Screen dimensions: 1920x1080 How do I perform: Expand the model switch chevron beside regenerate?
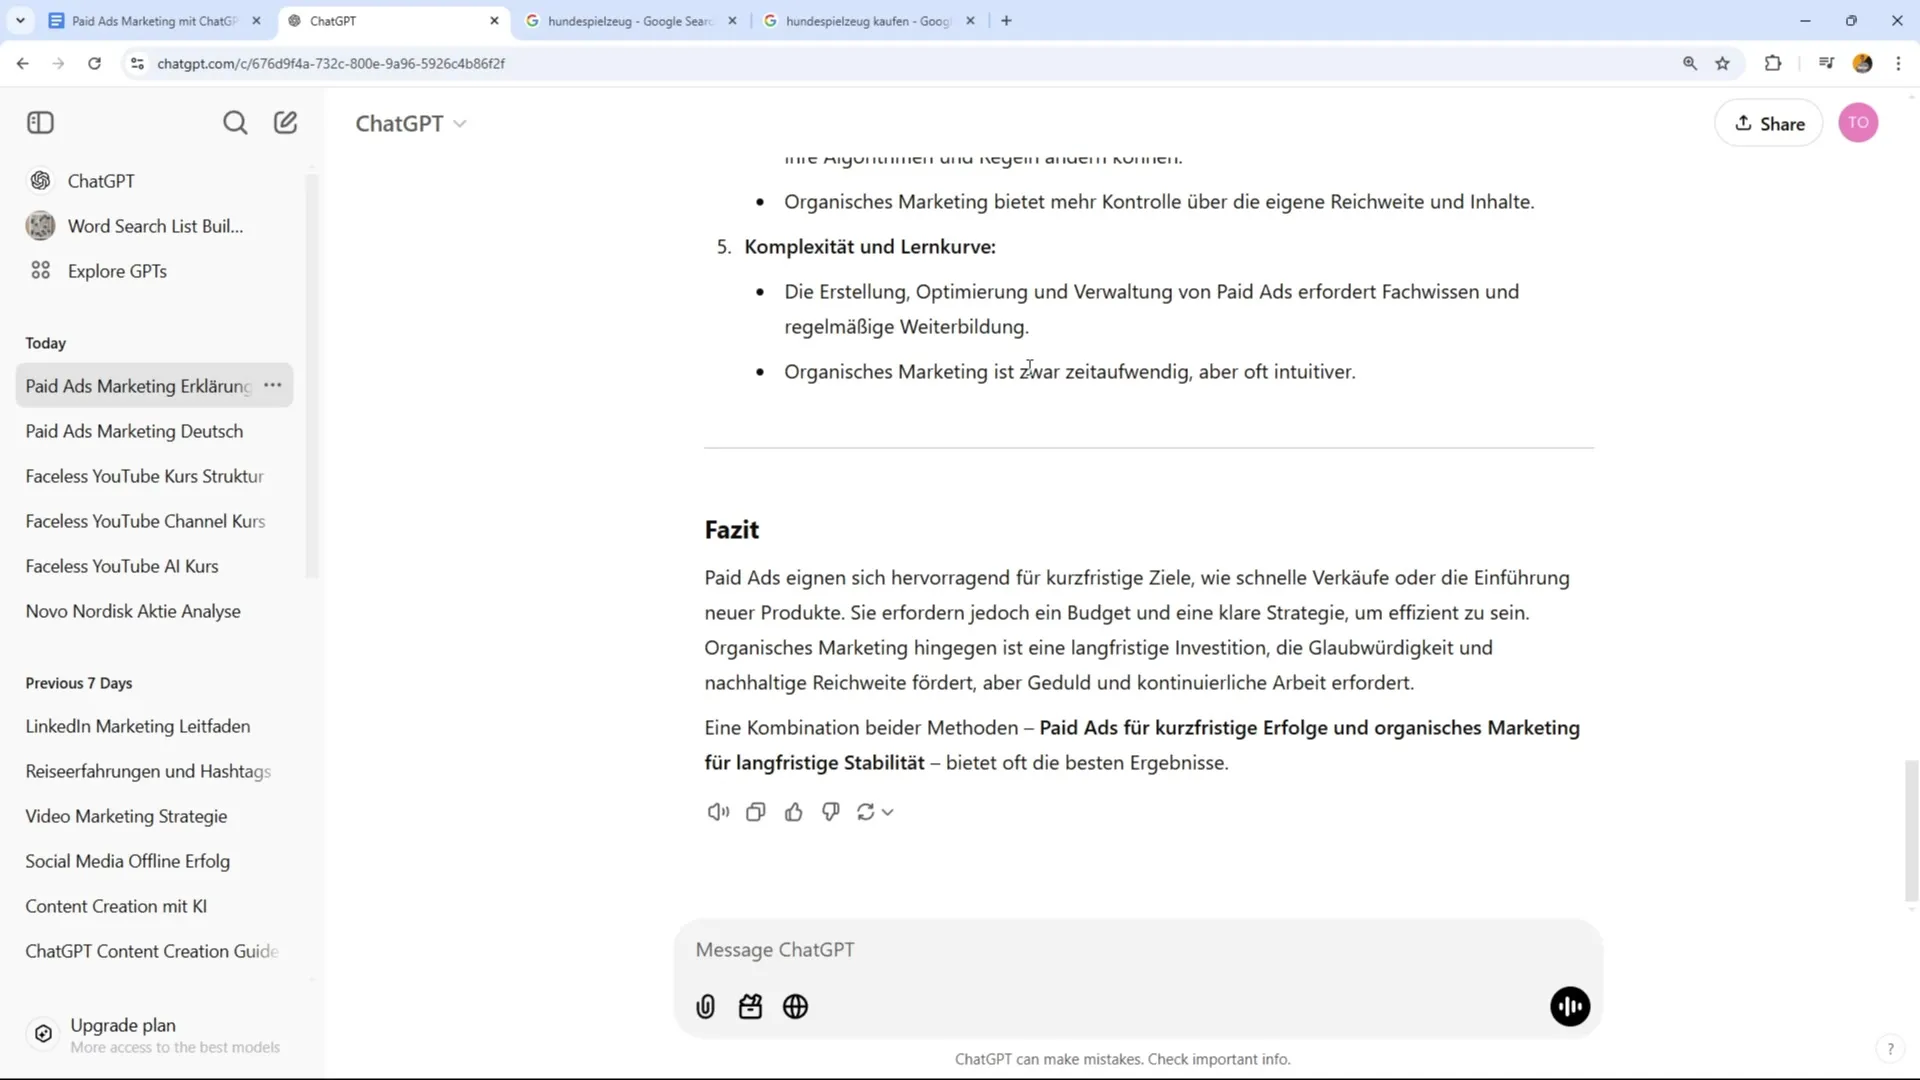click(887, 812)
